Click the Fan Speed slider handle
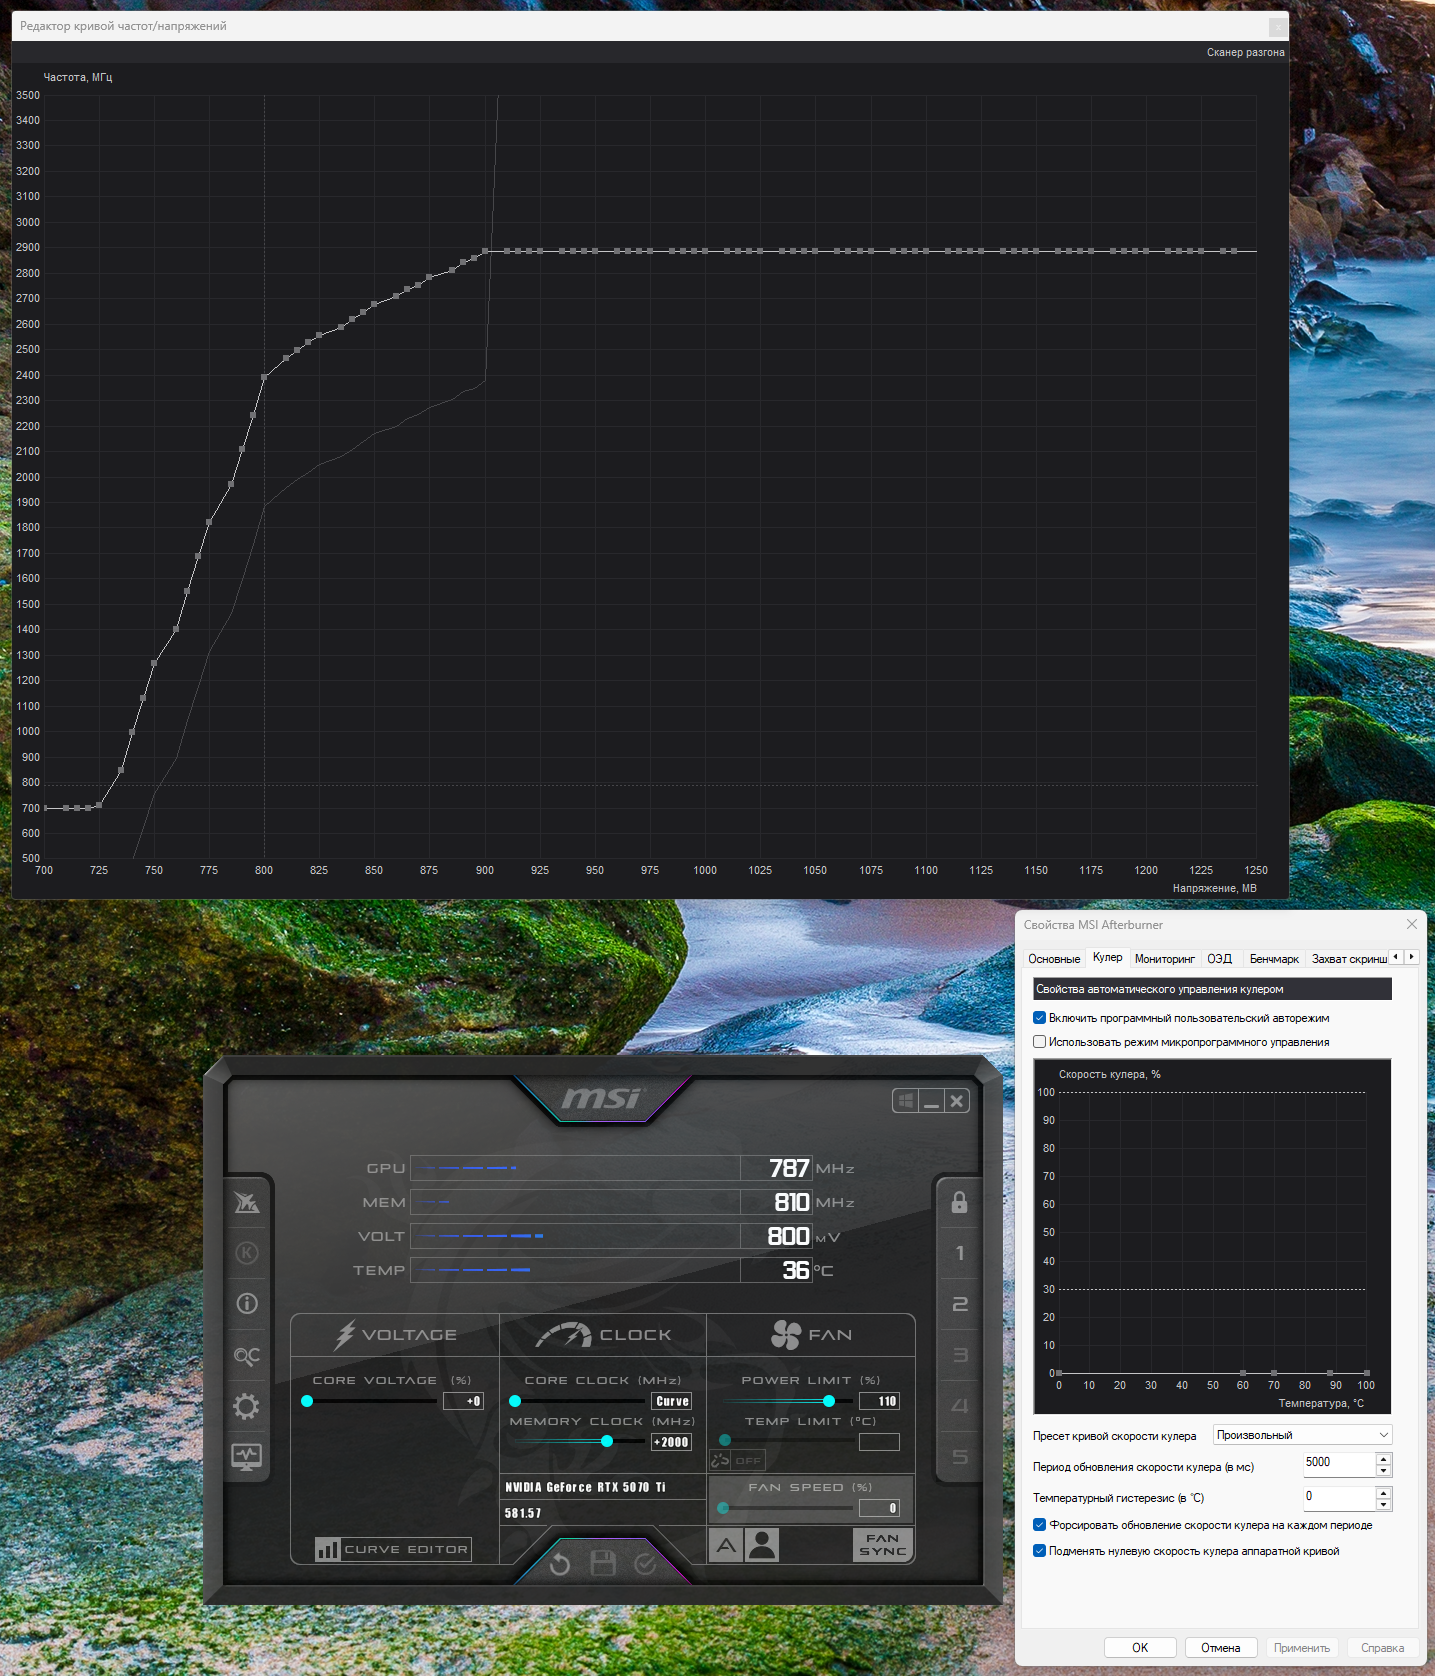 click(x=723, y=1508)
